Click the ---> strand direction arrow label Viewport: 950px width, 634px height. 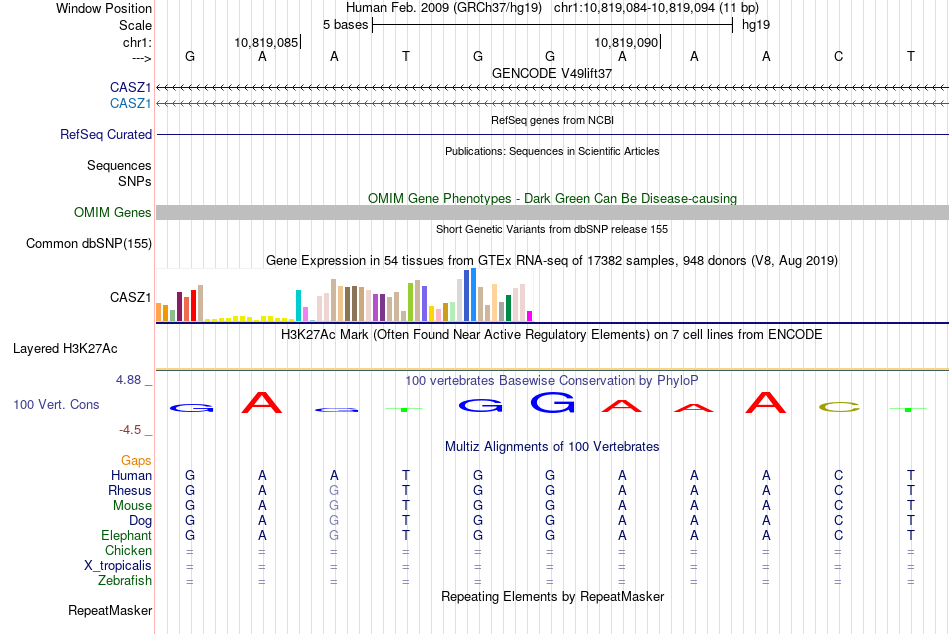point(141,58)
